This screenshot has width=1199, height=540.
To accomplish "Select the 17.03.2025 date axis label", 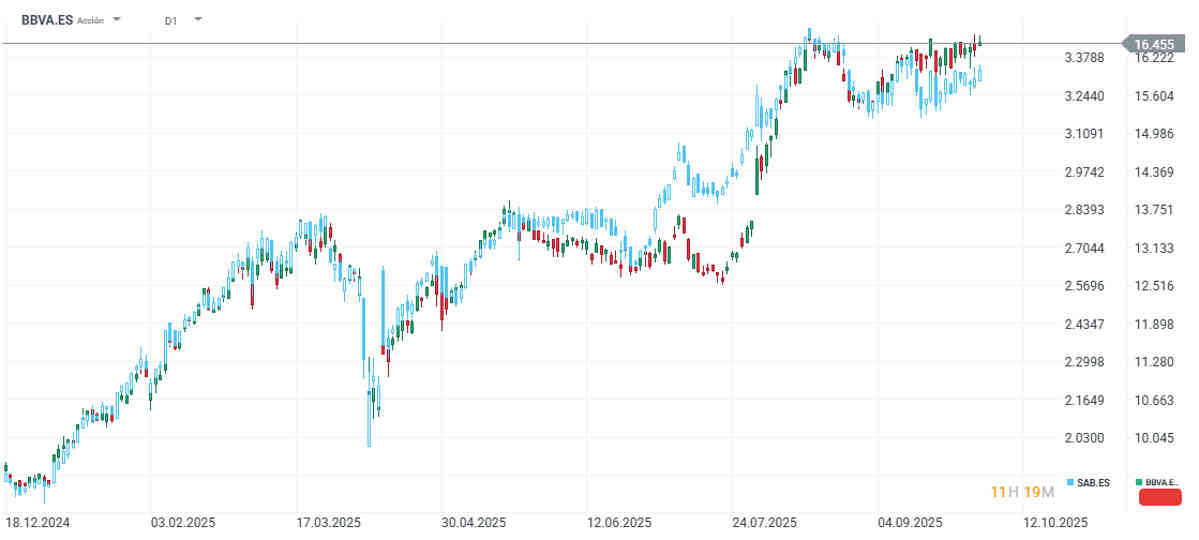I will [326, 523].
